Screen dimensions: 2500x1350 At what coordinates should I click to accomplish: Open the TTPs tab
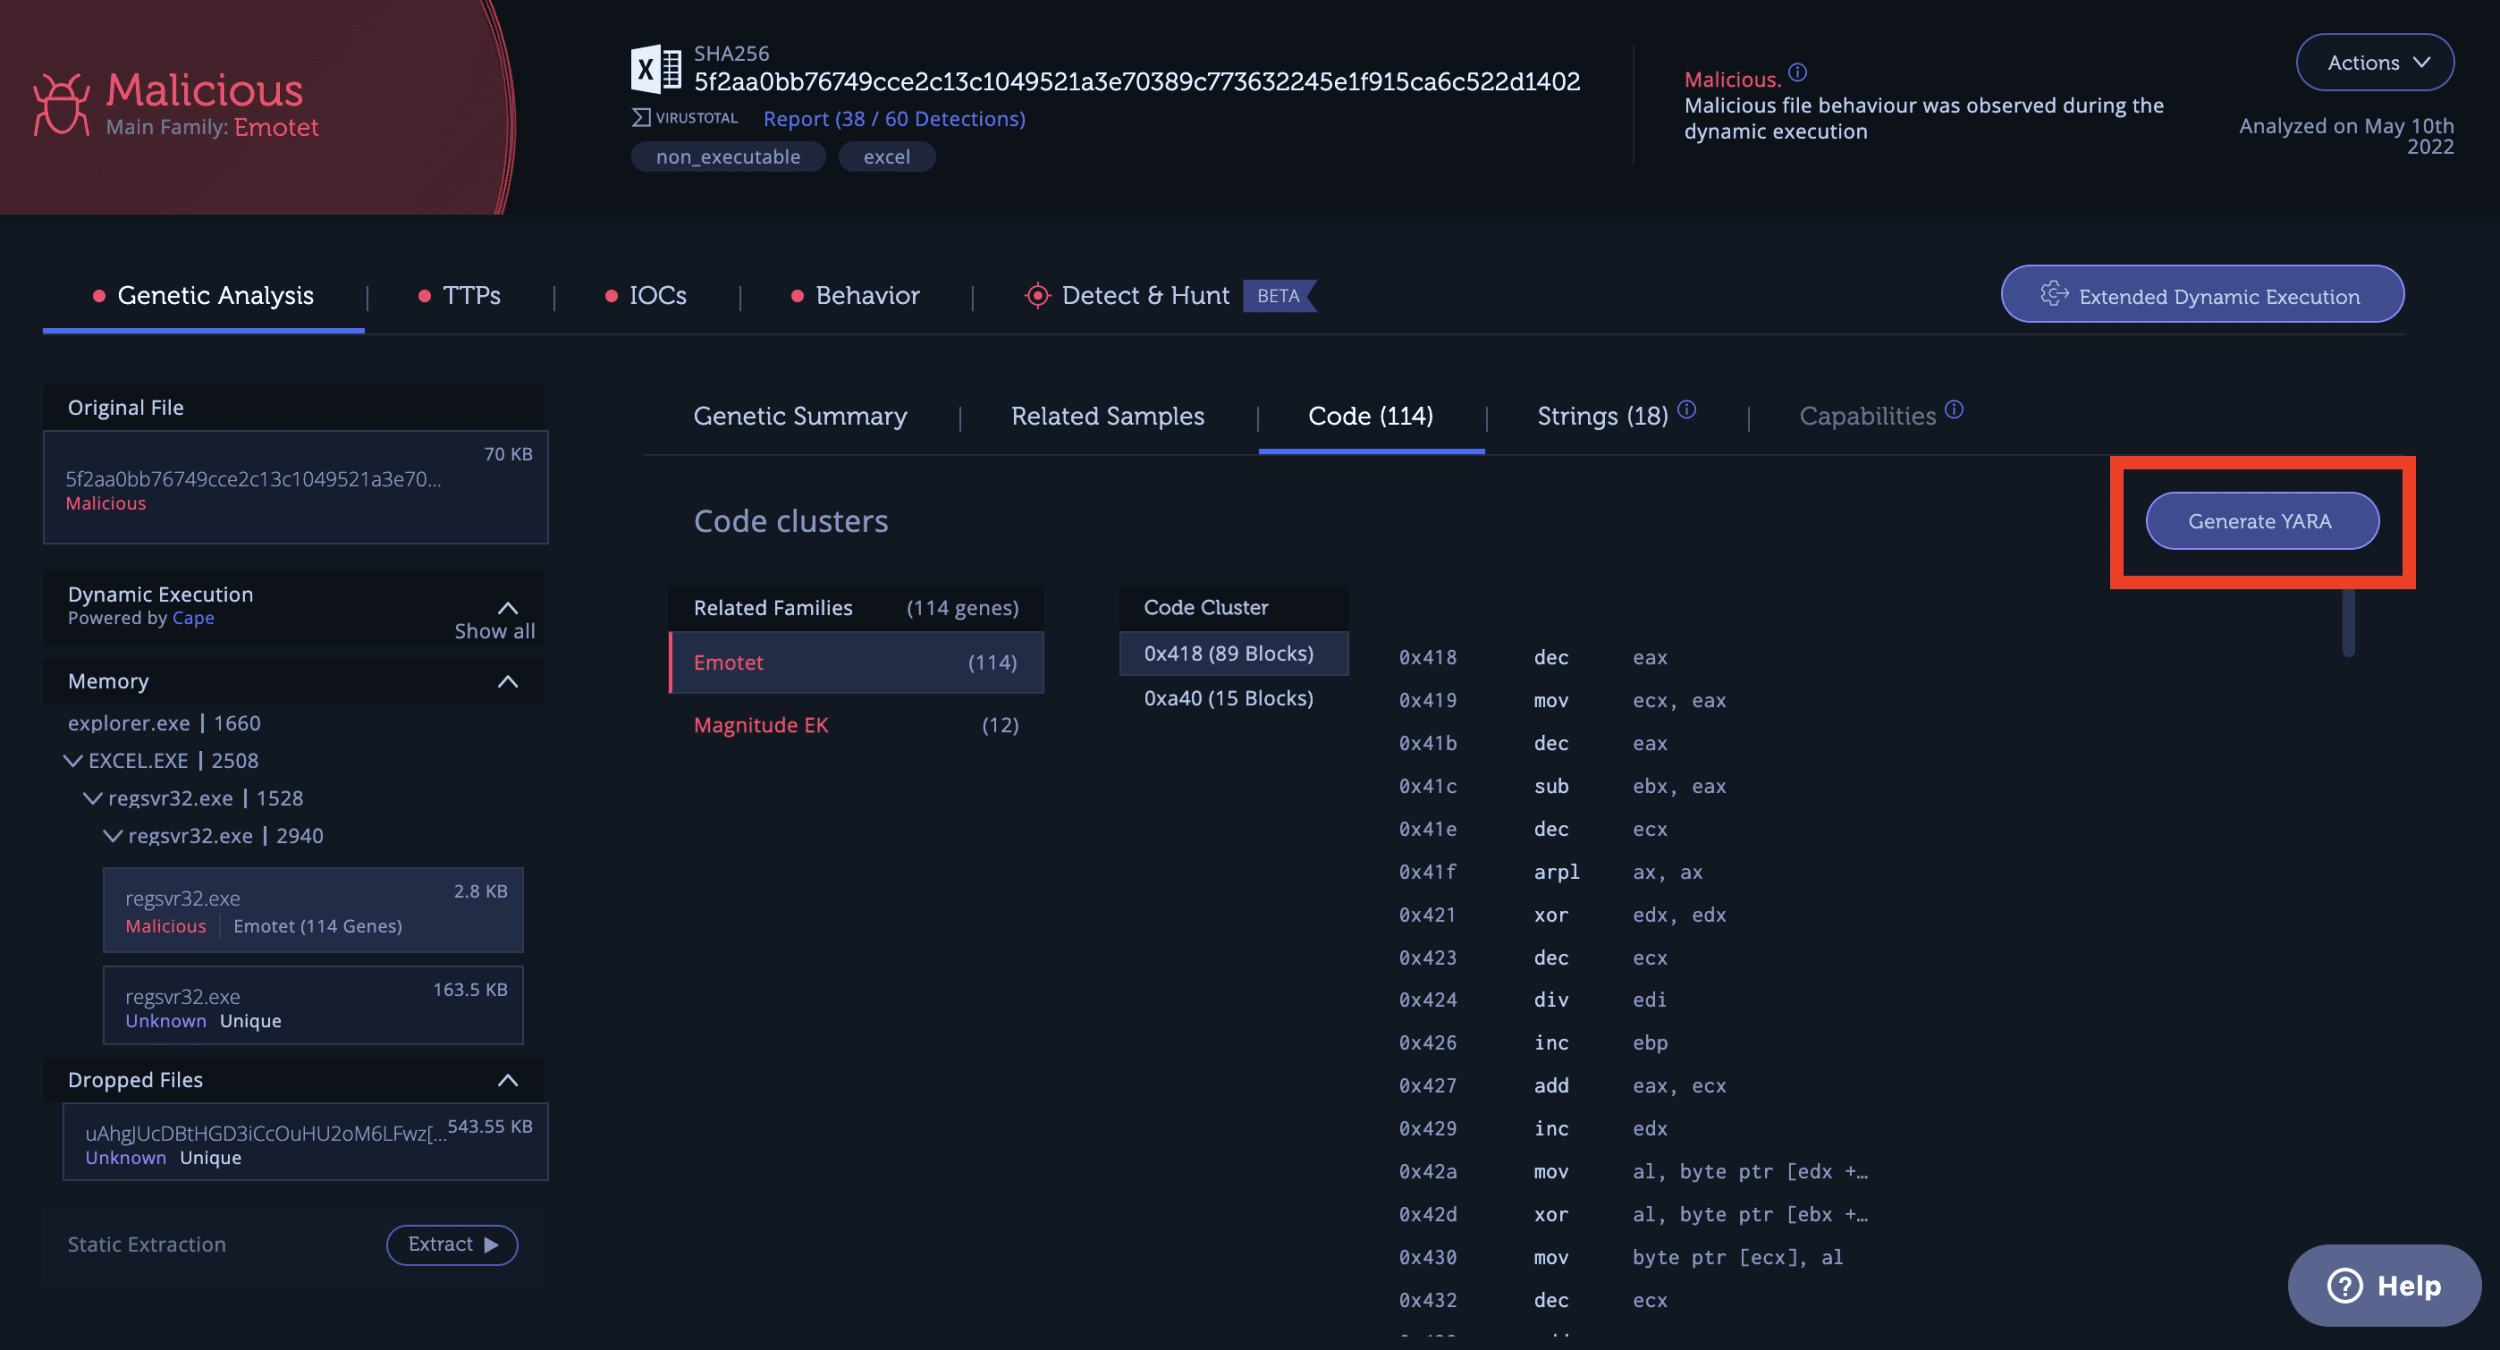pos(459,296)
